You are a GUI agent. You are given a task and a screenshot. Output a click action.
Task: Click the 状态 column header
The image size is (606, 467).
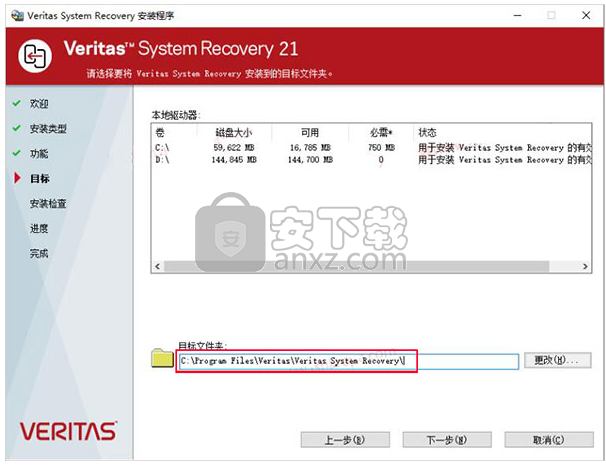click(427, 133)
